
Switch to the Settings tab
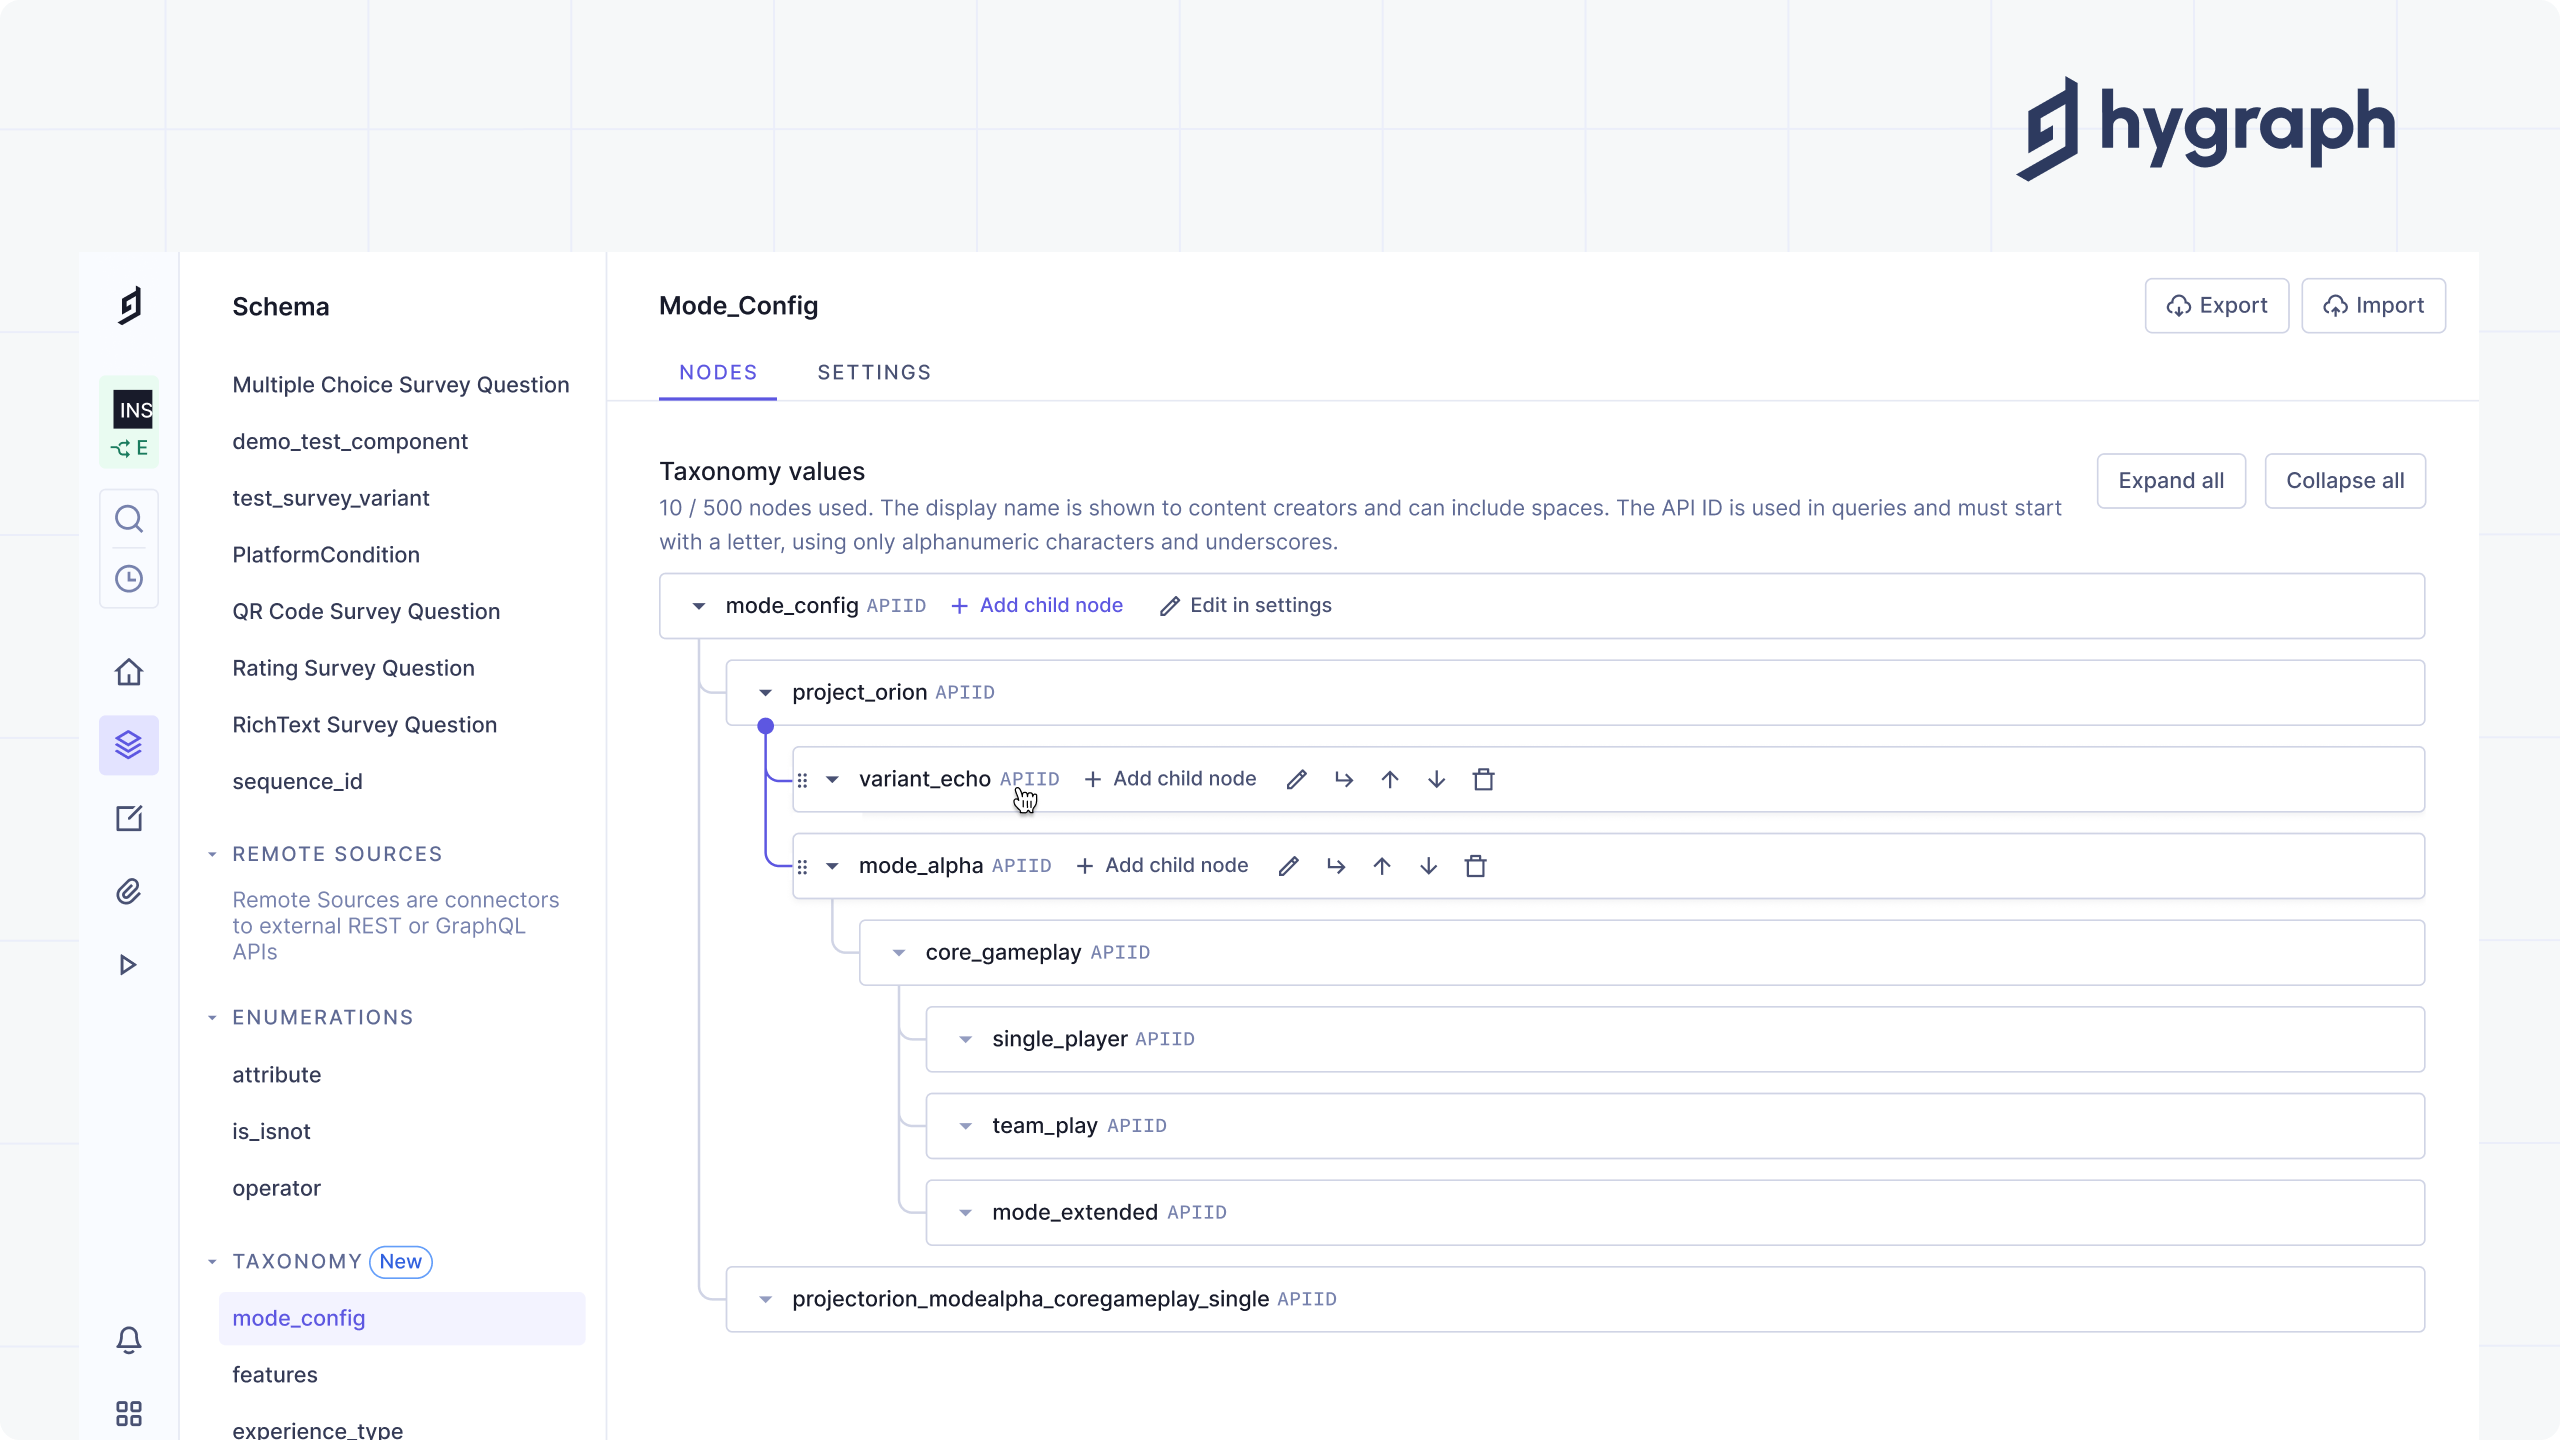point(874,373)
